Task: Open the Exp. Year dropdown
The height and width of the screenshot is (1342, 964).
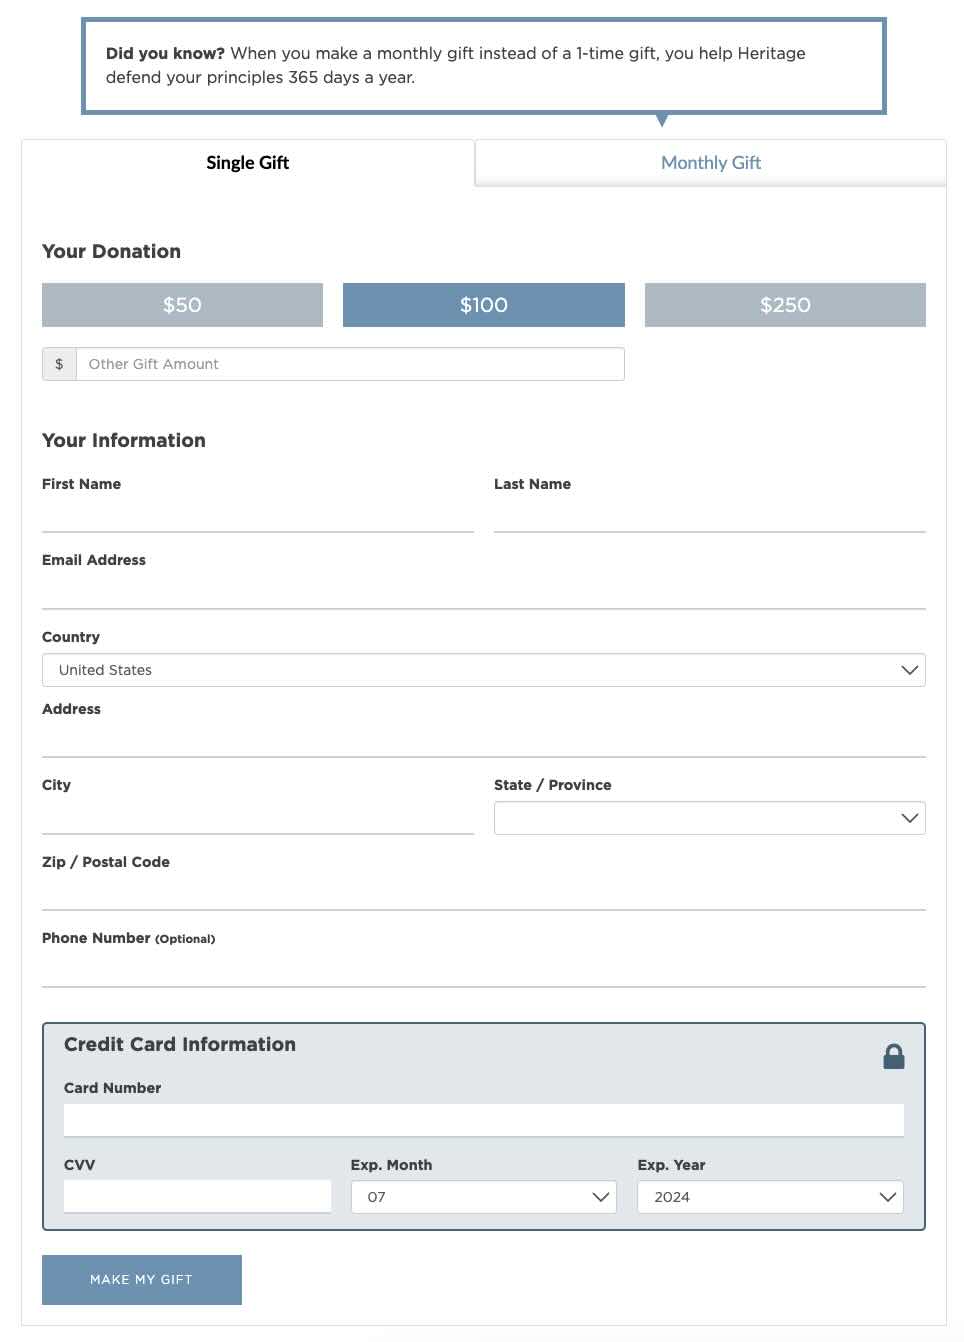Action: coord(770,1197)
